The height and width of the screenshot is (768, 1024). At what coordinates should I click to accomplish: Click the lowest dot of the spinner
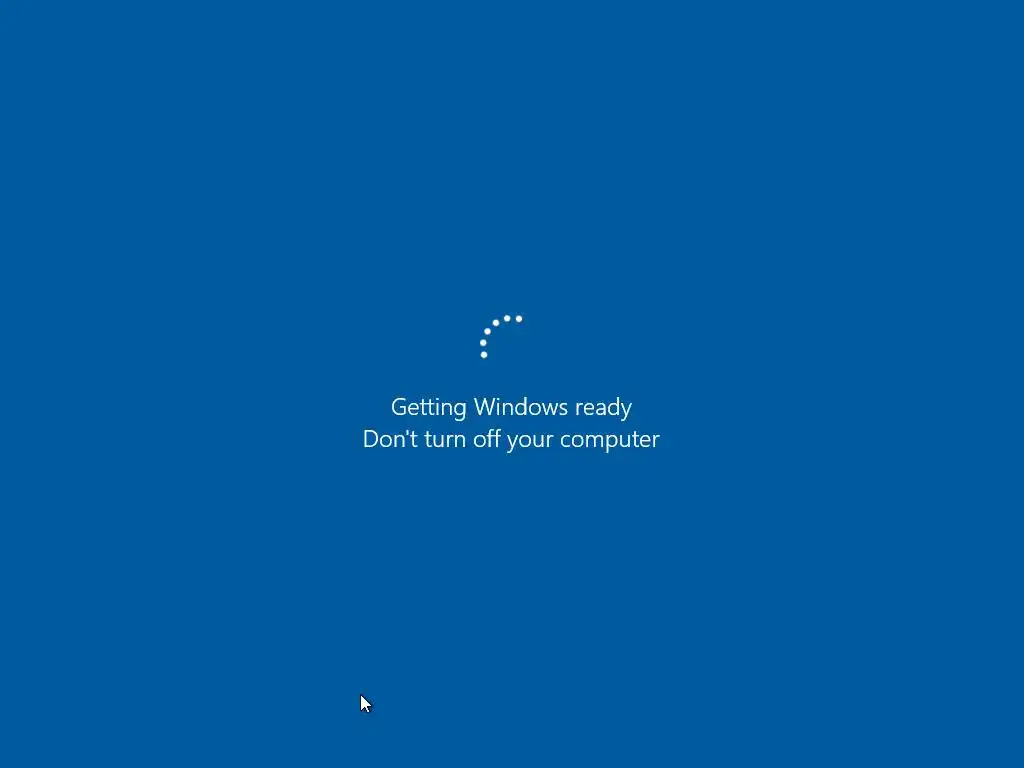coord(484,355)
